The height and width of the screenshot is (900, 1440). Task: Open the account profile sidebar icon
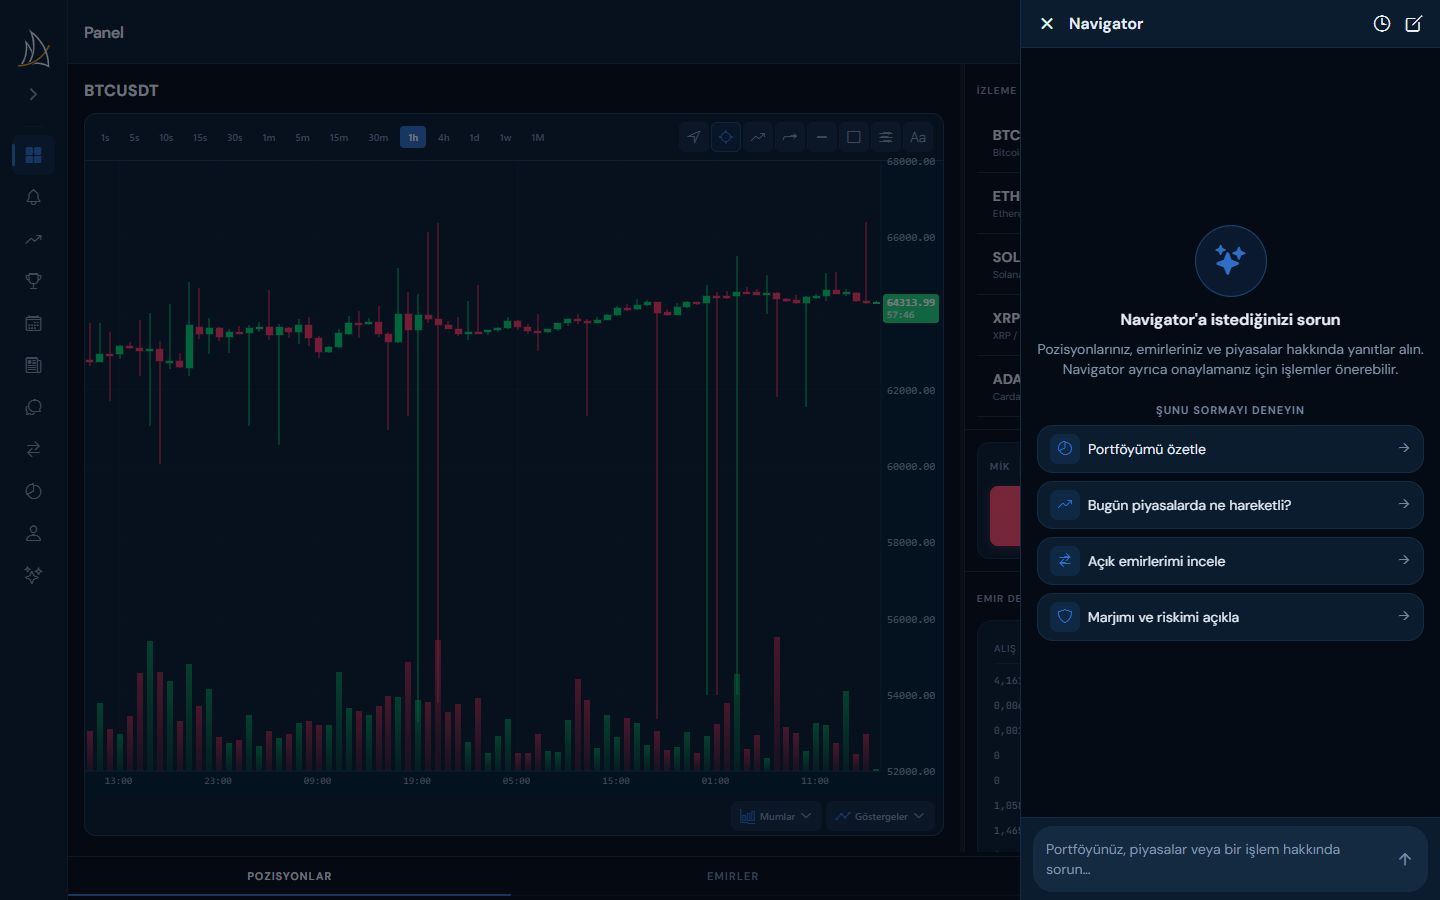pyautogui.click(x=33, y=533)
